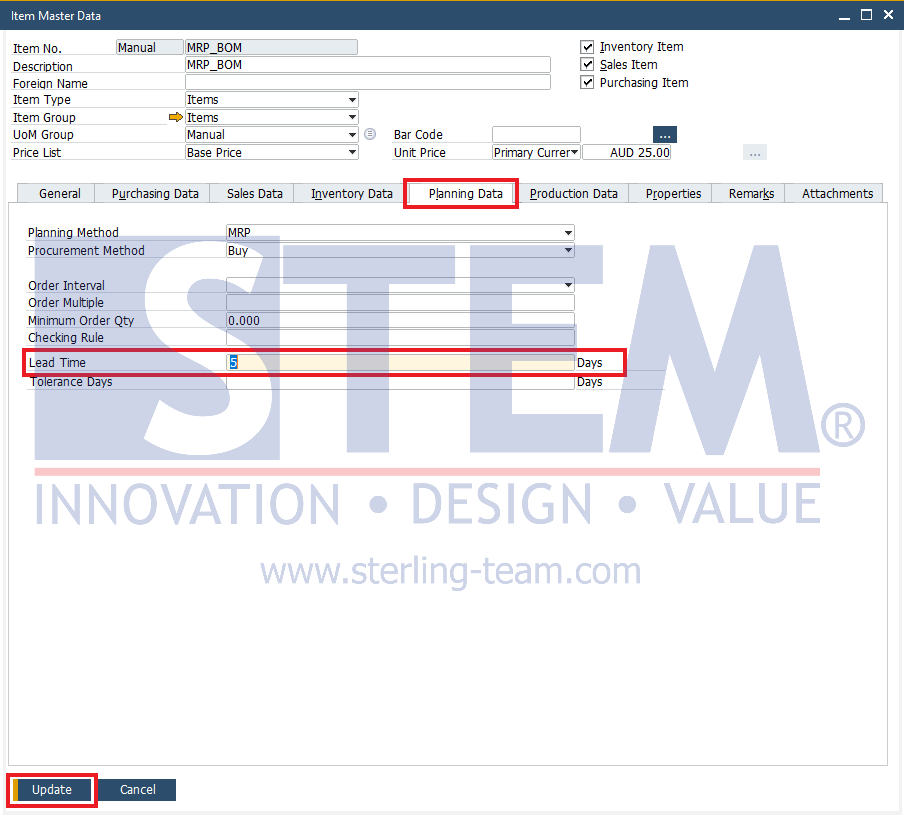The image size is (904, 816).
Task: Click into the Tolerance Days field
Action: coord(400,382)
